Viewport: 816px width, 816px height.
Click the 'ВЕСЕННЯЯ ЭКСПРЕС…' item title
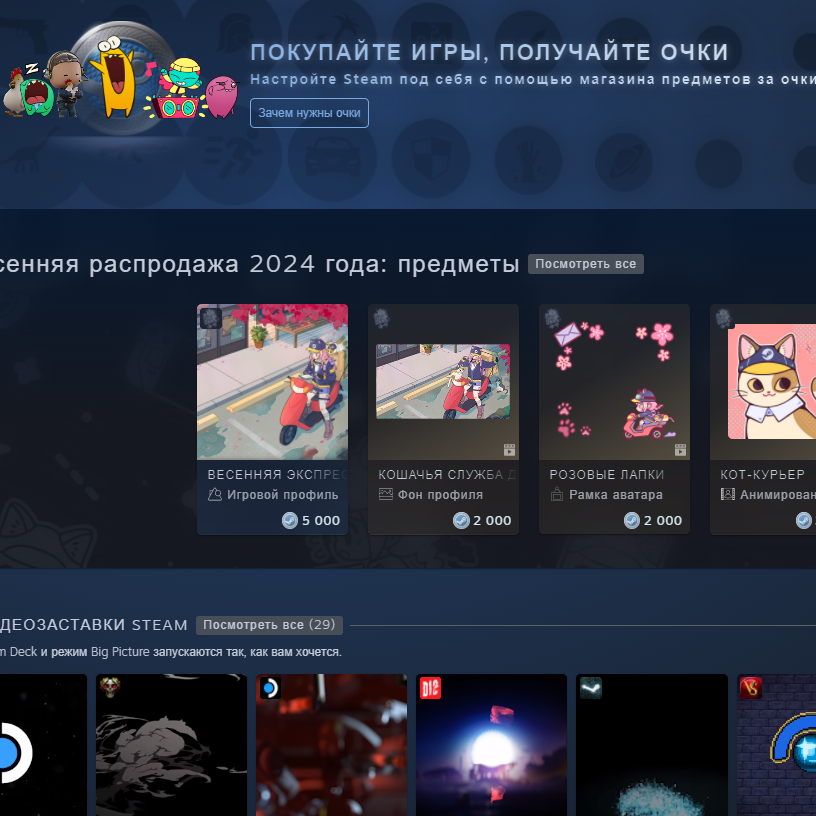click(x=277, y=475)
